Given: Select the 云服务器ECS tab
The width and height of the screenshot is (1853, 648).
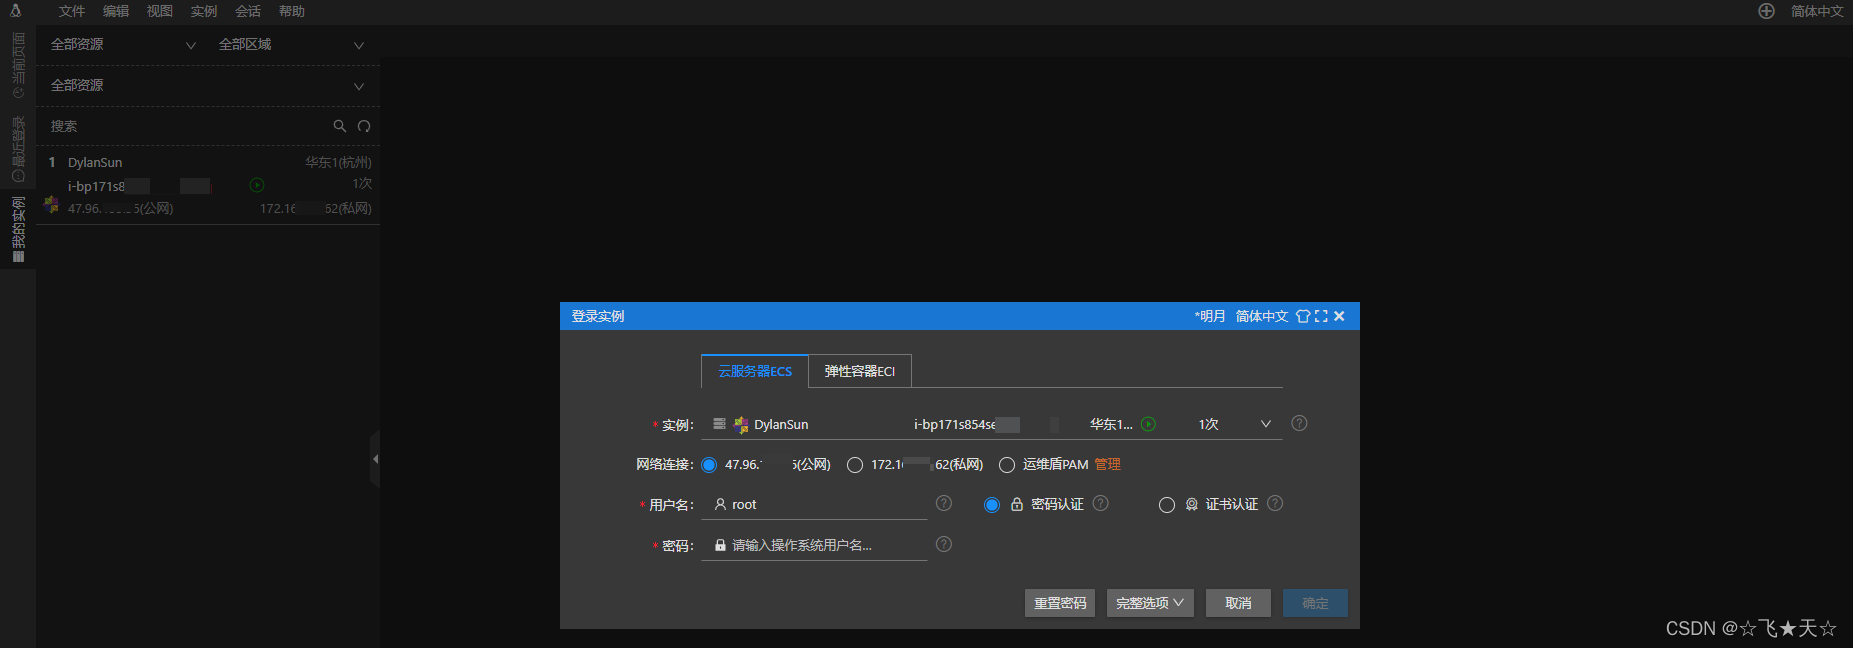Looking at the screenshot, I should tap(755, 371).
